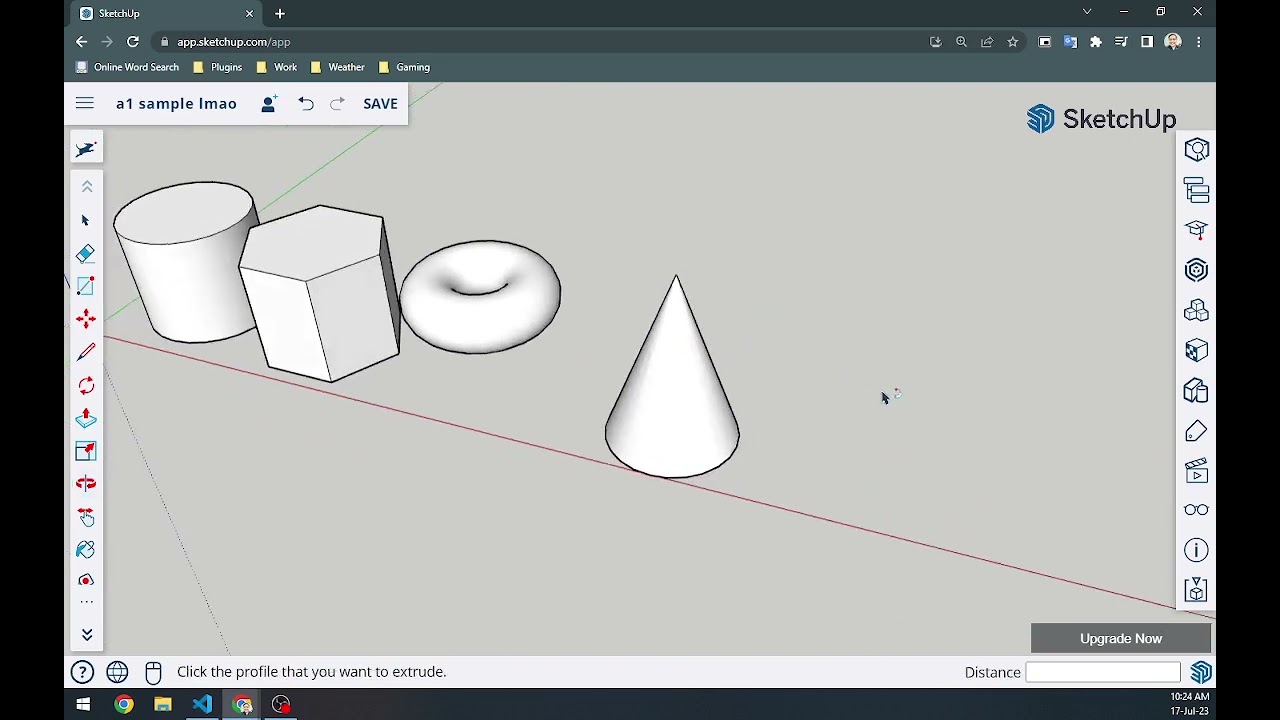Open the Display glasses panel
The image size is (1280, 720).
tap(1196, 510)
